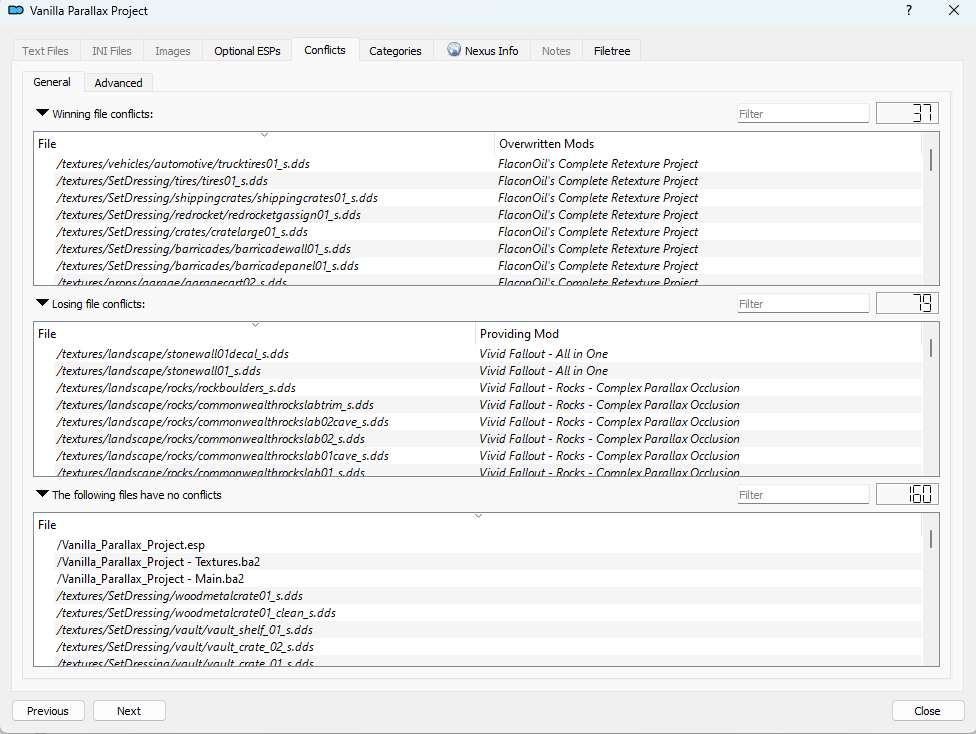Collapse the files with no conflicts section
Screen dimensions: 976x734
tap(42, 494)
